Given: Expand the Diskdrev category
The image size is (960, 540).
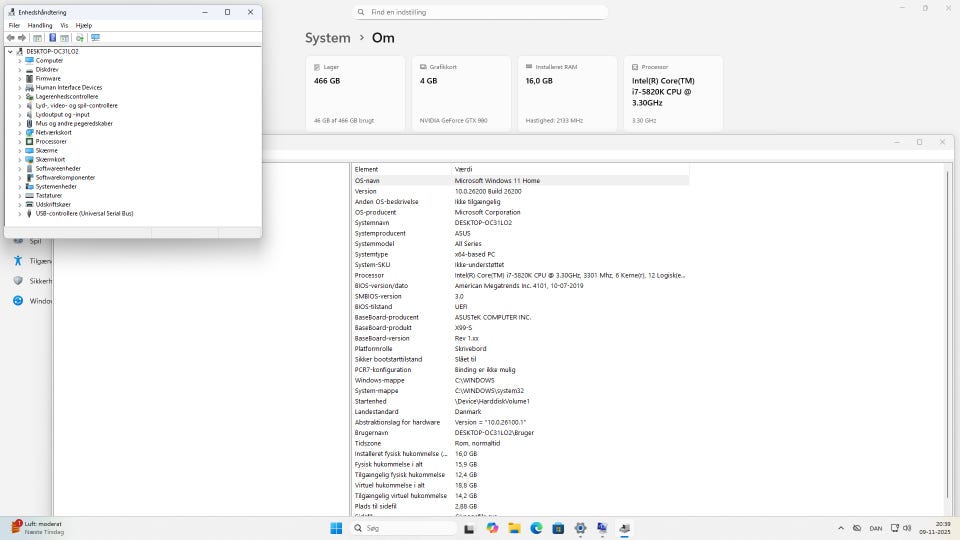Looking at the screenshot, I should point(19,69).
